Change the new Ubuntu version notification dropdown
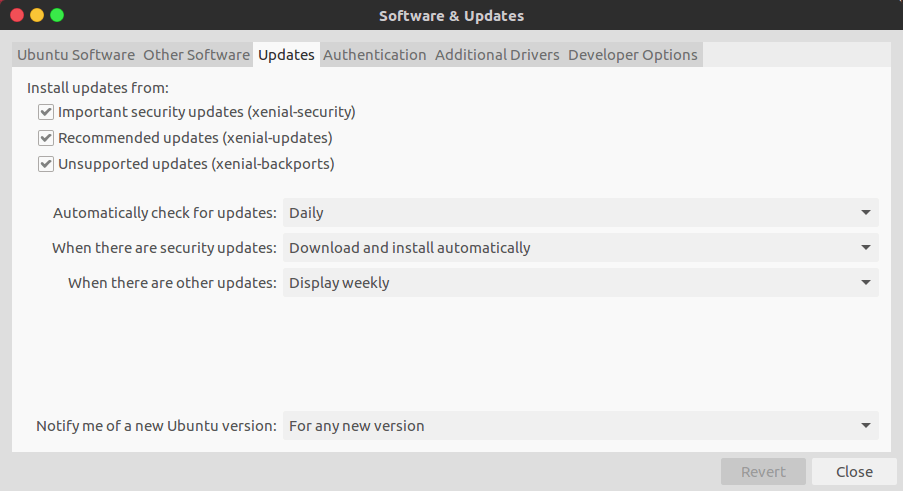The height and width of the screenshot is (491, 903). (x=580, y=426)
